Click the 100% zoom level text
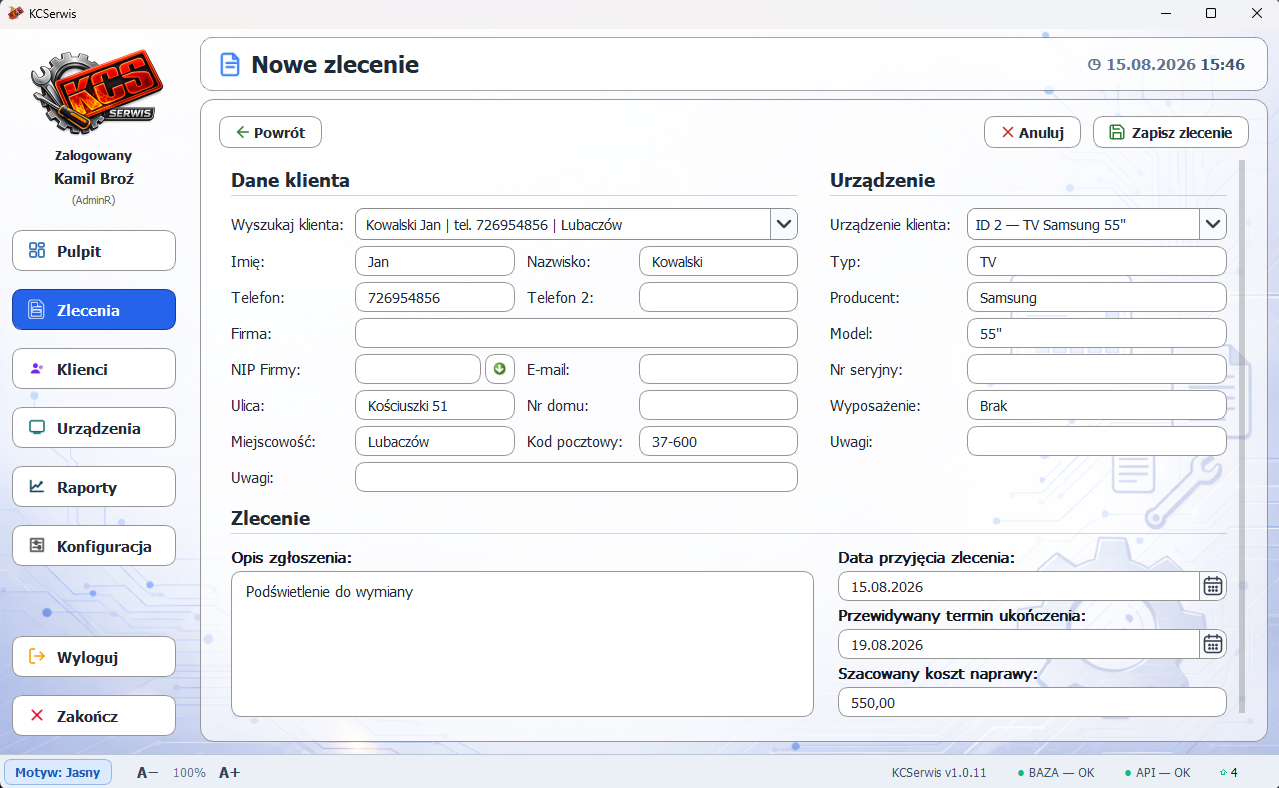Screen dimensions: 1279x788 (x=189, y=773)
